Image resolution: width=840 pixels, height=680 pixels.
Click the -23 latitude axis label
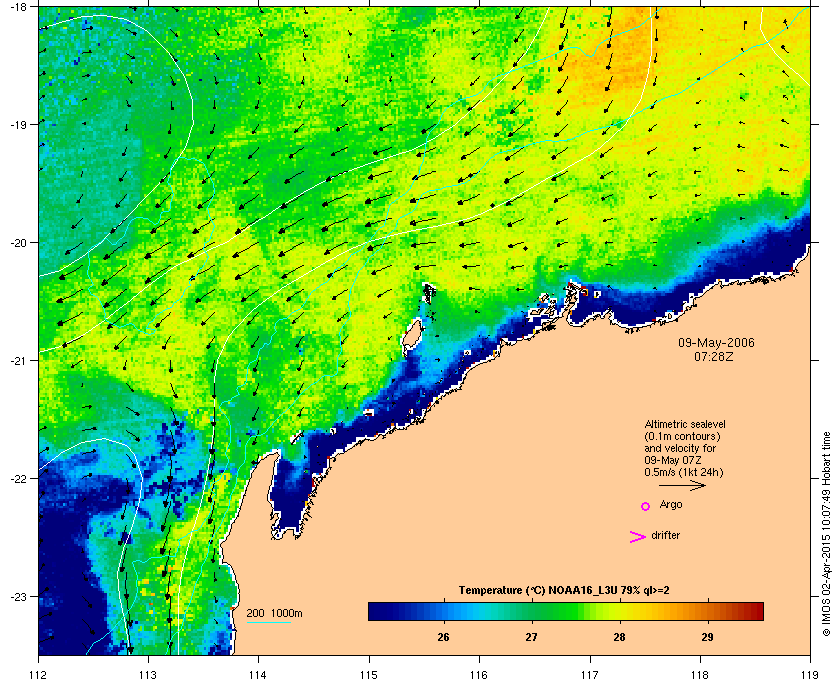click(x=18, y=596)
